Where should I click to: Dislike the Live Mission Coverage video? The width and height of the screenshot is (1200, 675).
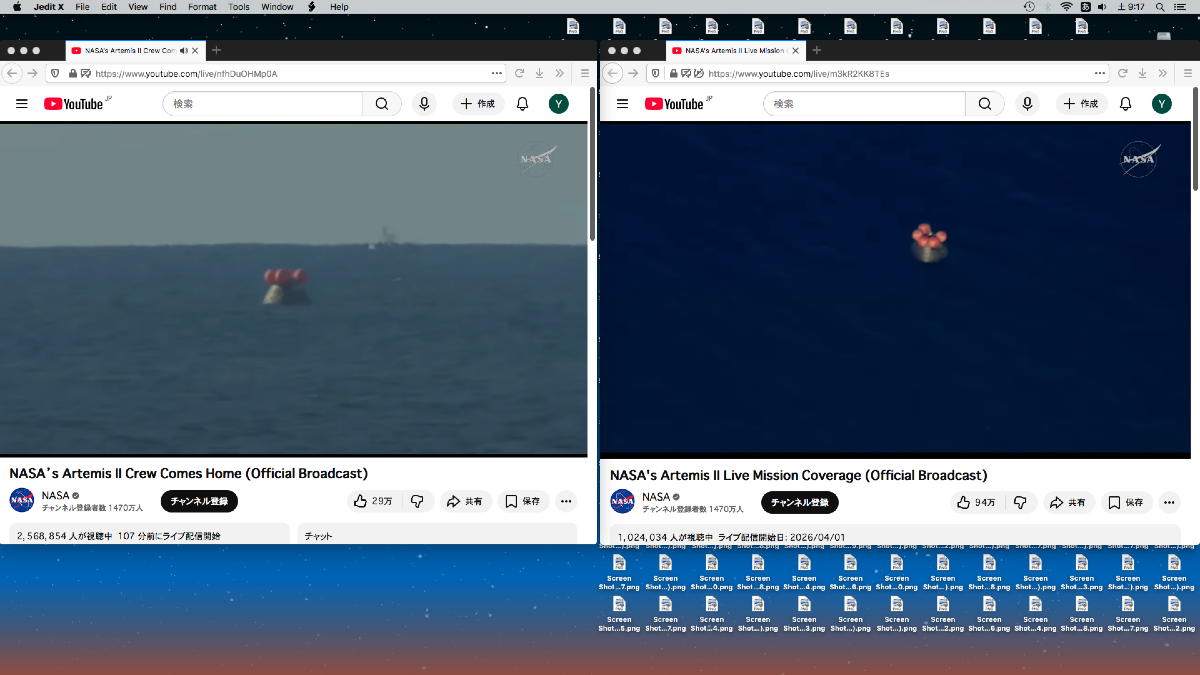coord(1020,502)
